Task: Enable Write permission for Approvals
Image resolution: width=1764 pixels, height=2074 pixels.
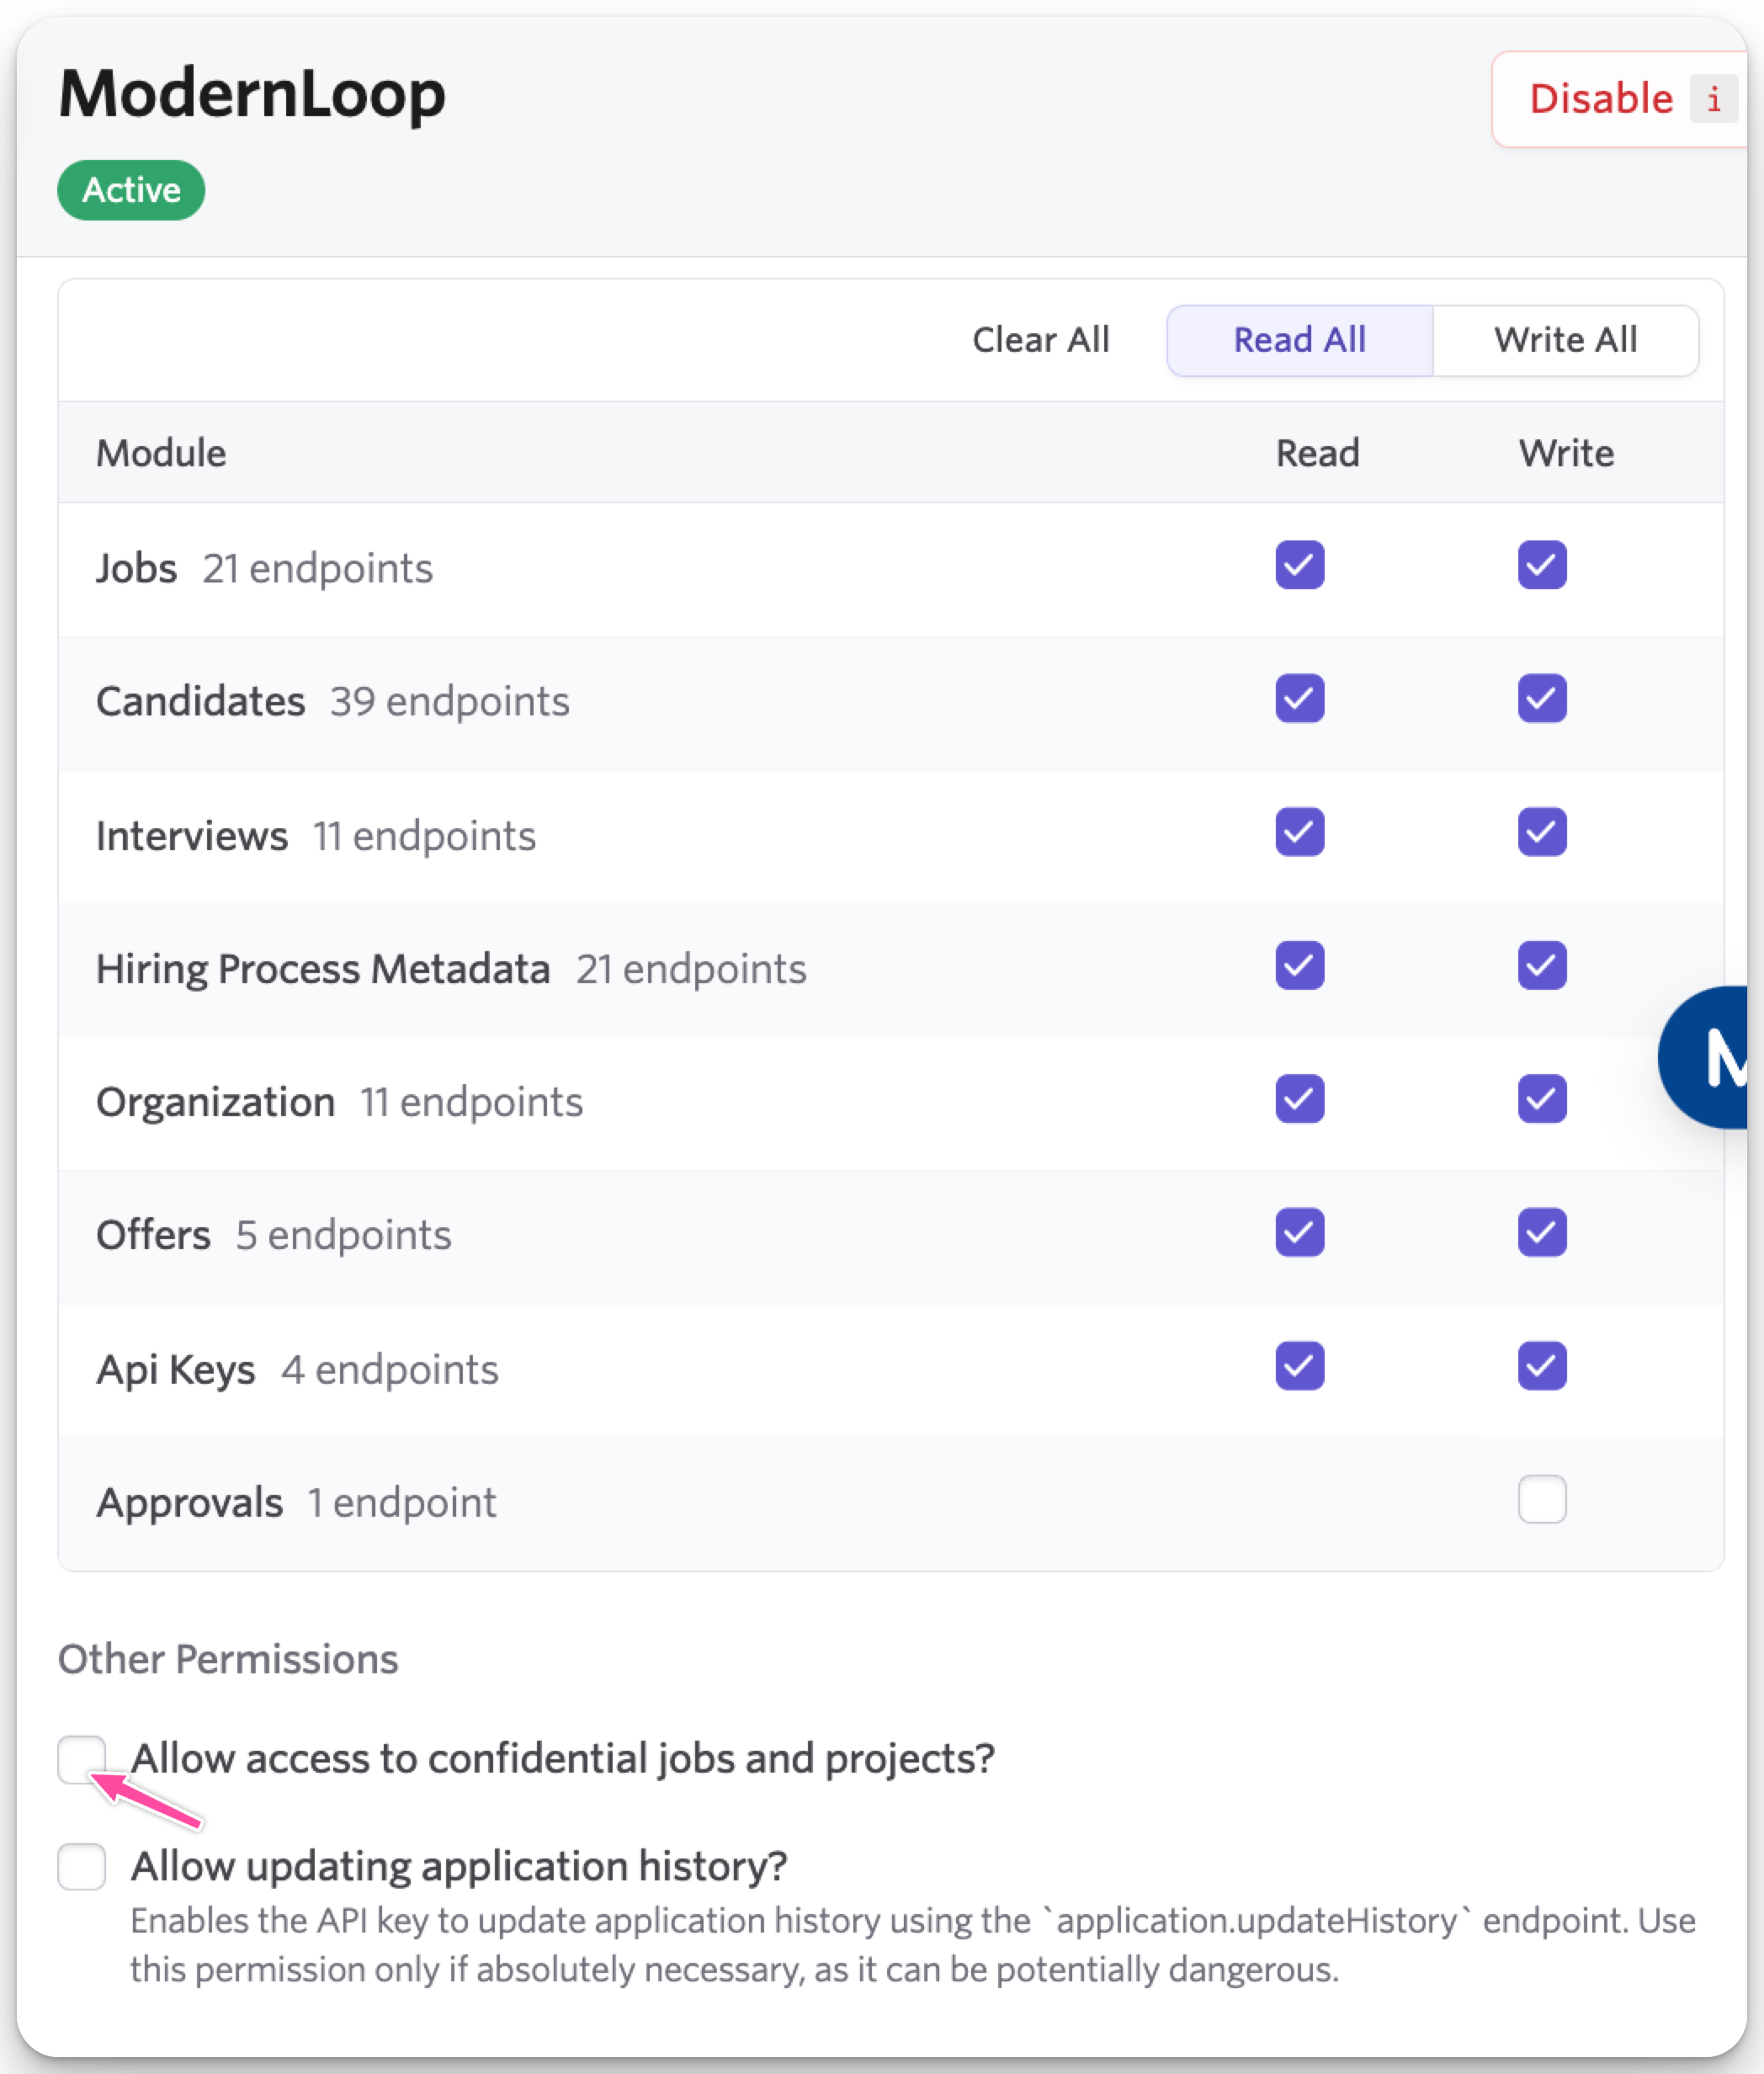Action: 1541,1499
